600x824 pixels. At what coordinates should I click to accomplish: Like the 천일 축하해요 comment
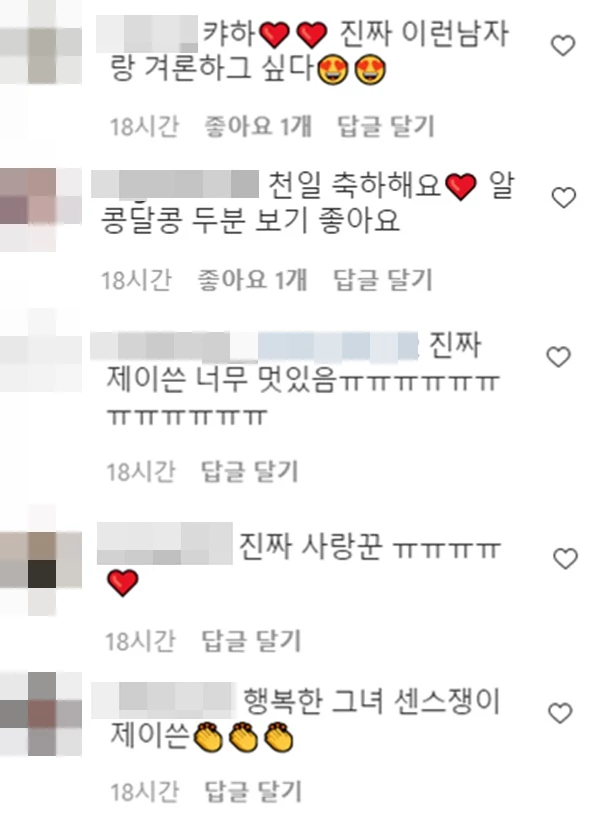[564, 197]
